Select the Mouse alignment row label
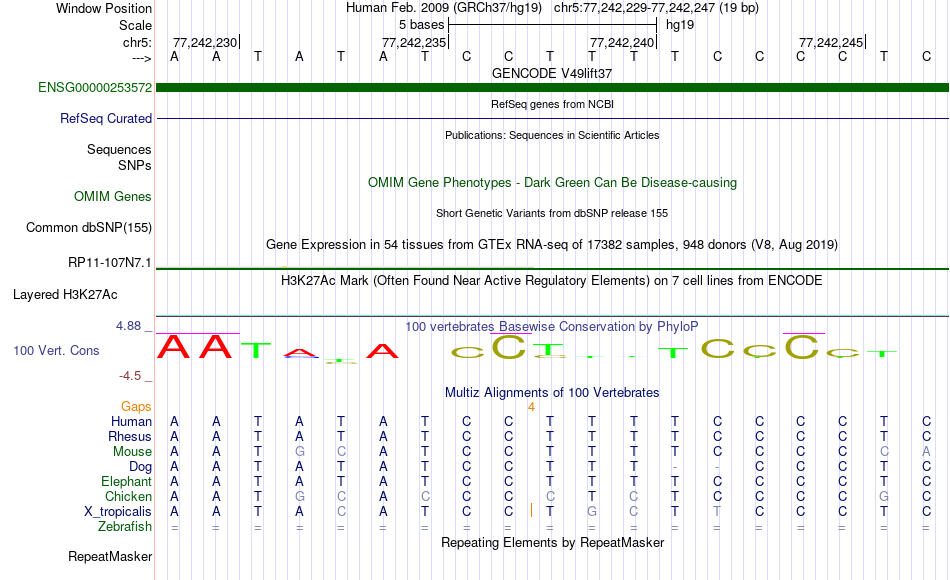The width and height of the screenshot is (950, 580). point(132,452)
